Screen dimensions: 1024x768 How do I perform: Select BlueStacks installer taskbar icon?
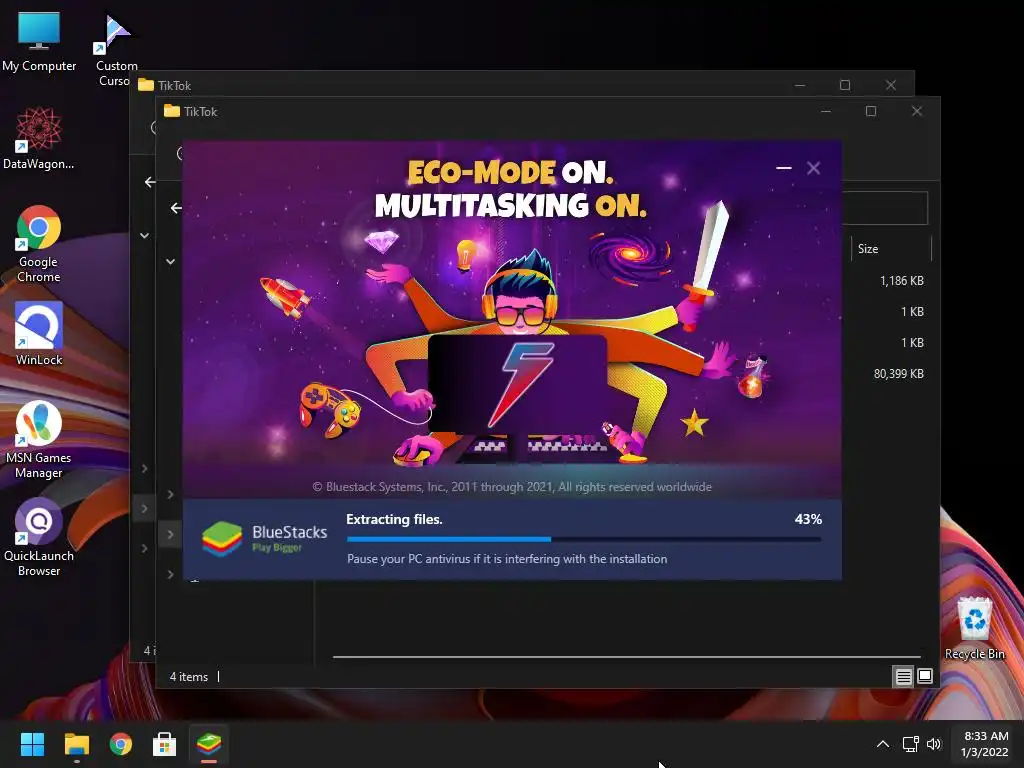click(209, 744)
